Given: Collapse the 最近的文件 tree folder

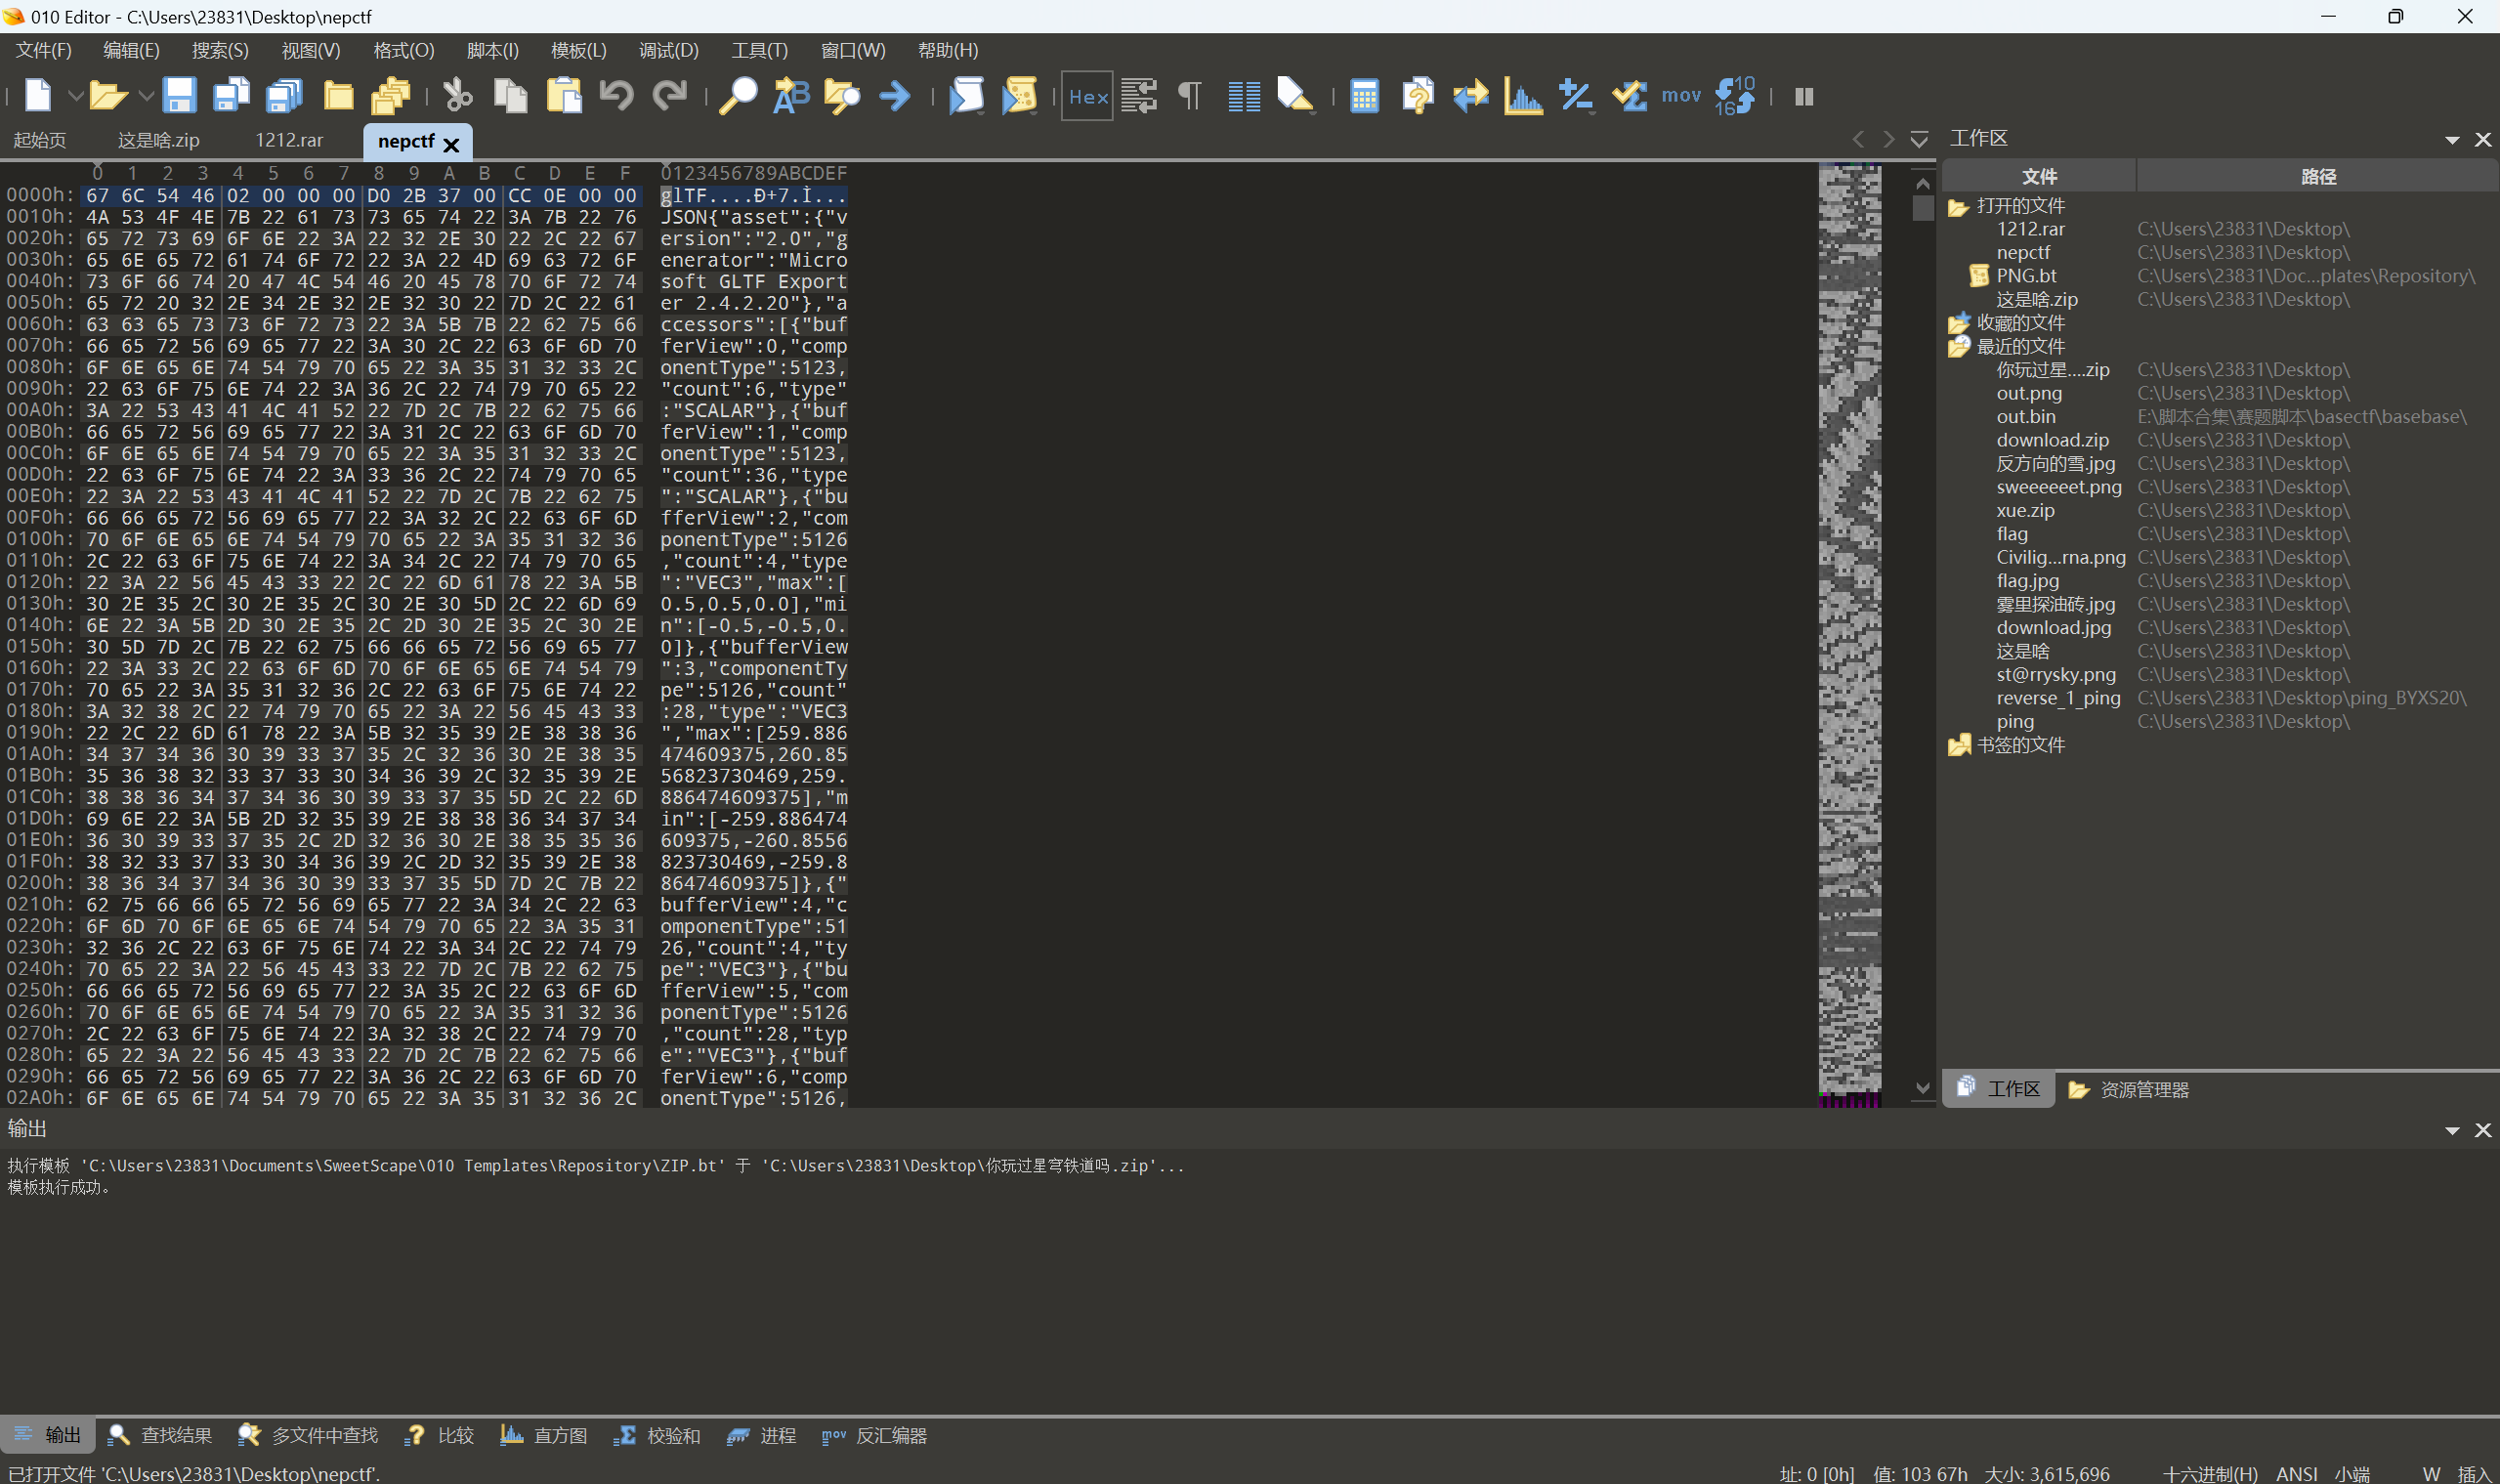Looking at the screenshot, I should [1958, 347].
